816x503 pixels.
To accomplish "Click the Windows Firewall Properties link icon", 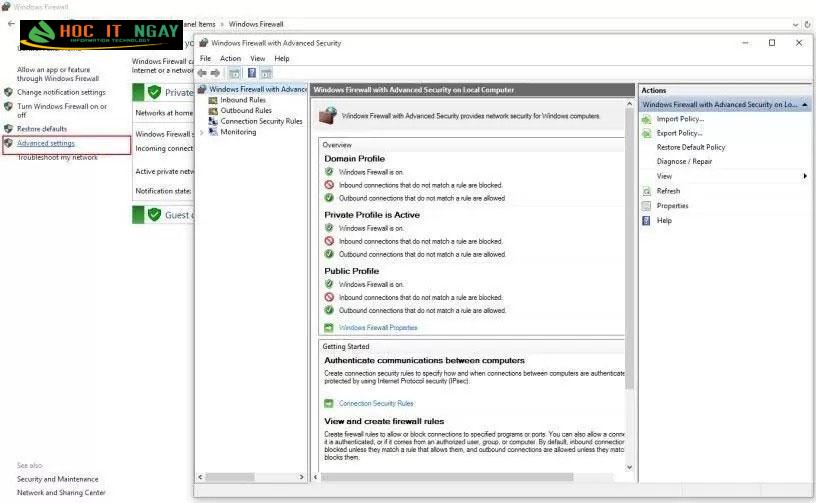I will [329, 328].
